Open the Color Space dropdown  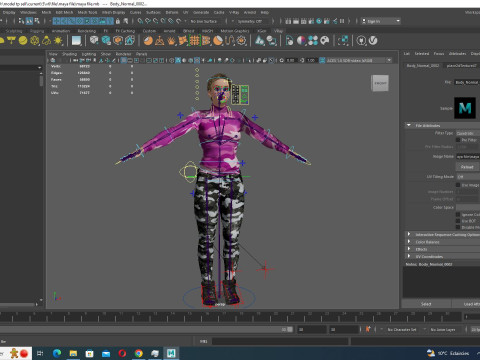coord(468,207)
